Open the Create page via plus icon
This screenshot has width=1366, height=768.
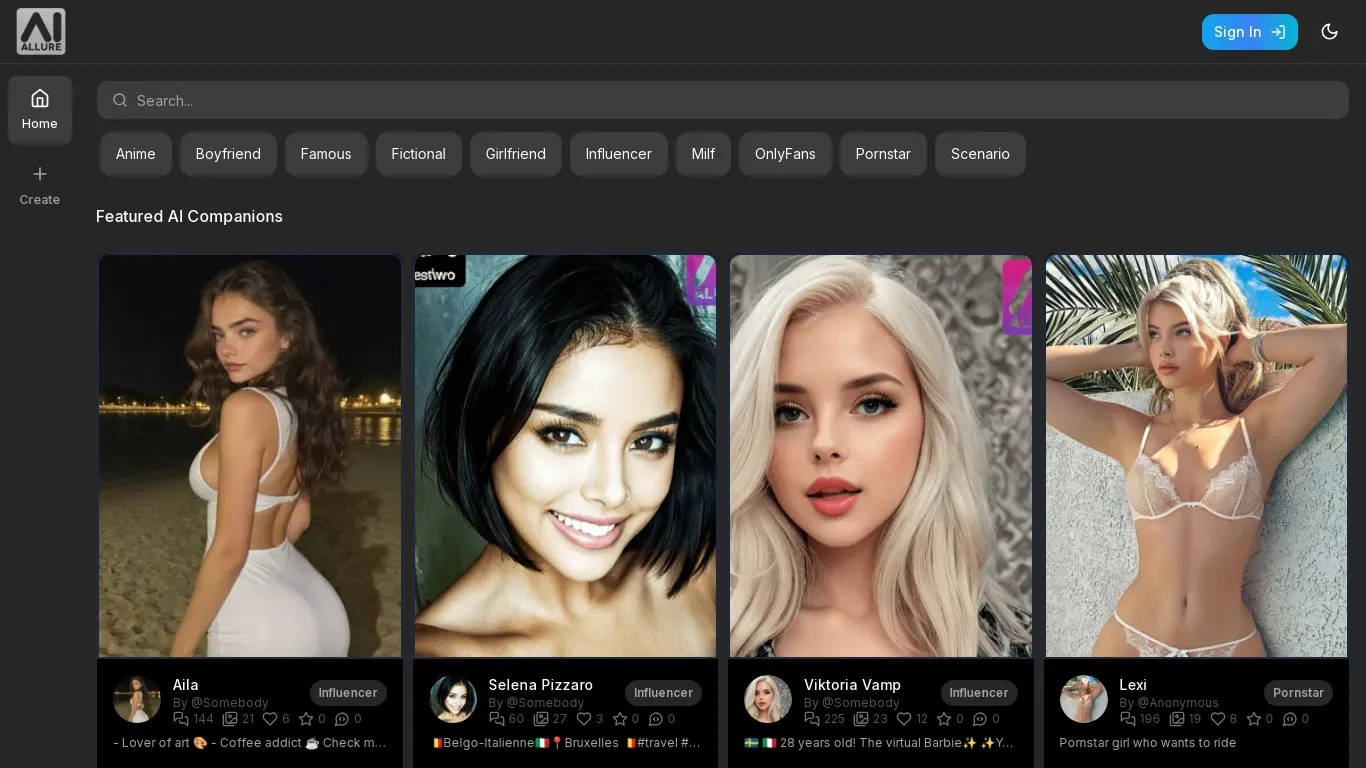click(40, 174)
